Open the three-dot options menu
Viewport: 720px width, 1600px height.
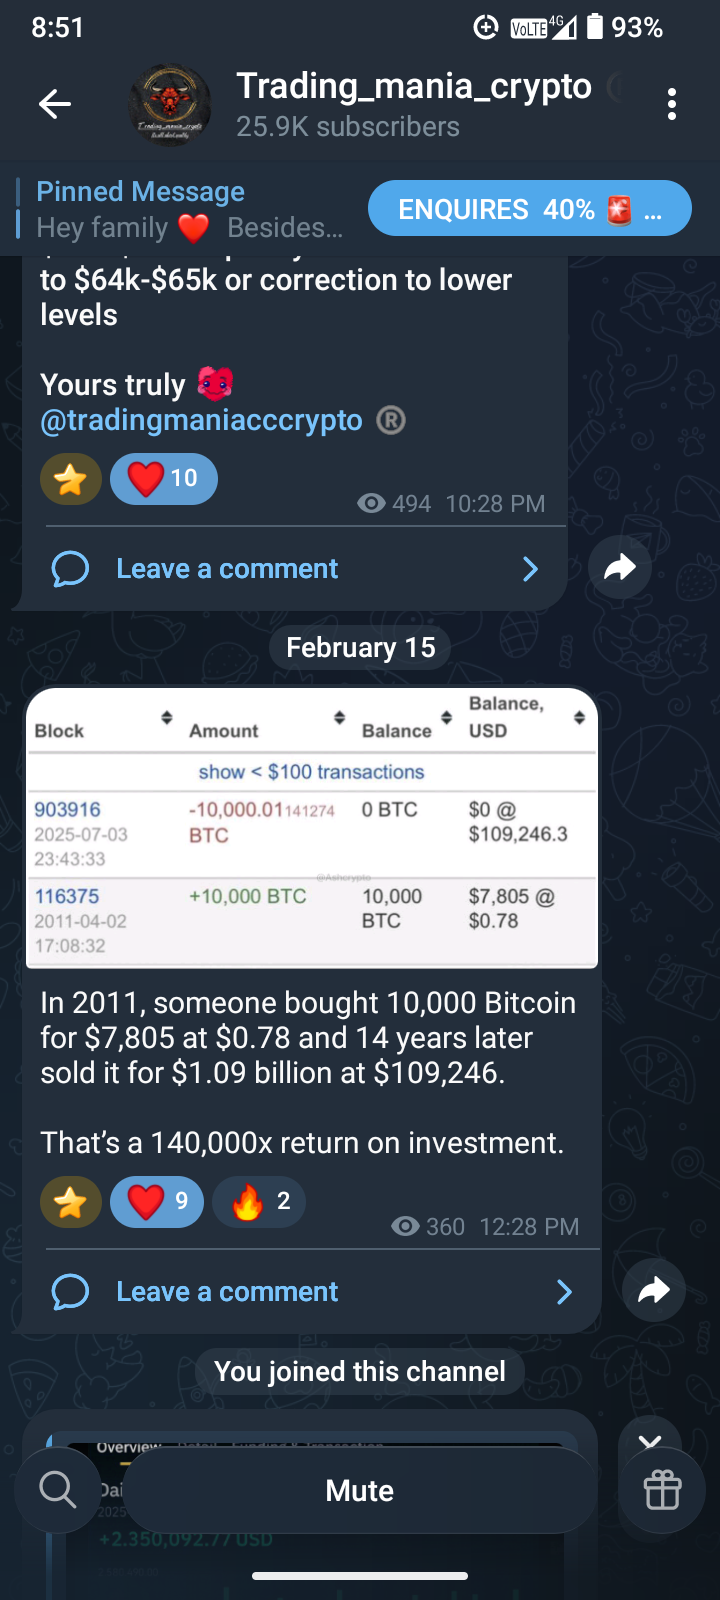672,104
